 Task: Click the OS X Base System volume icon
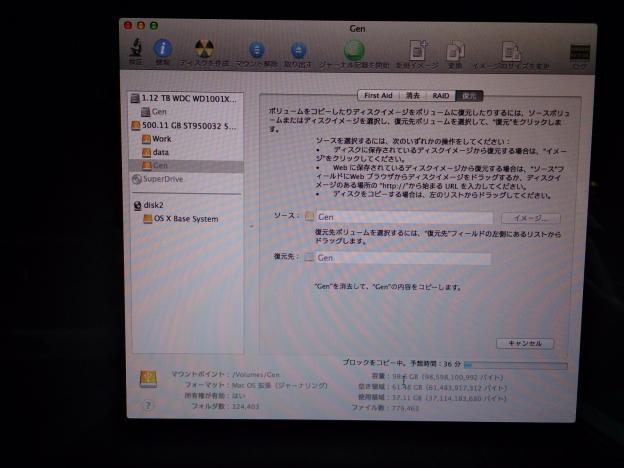[x=148, y=219]
